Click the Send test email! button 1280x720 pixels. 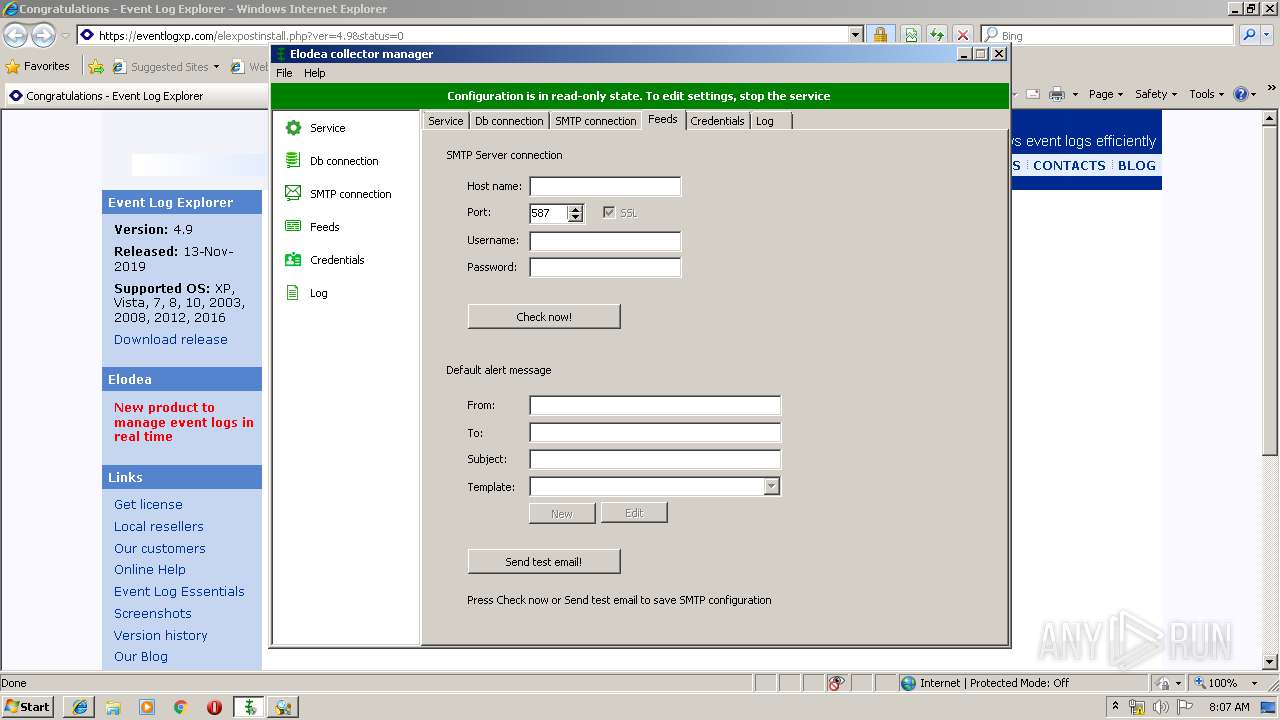(x=544, y=562)
